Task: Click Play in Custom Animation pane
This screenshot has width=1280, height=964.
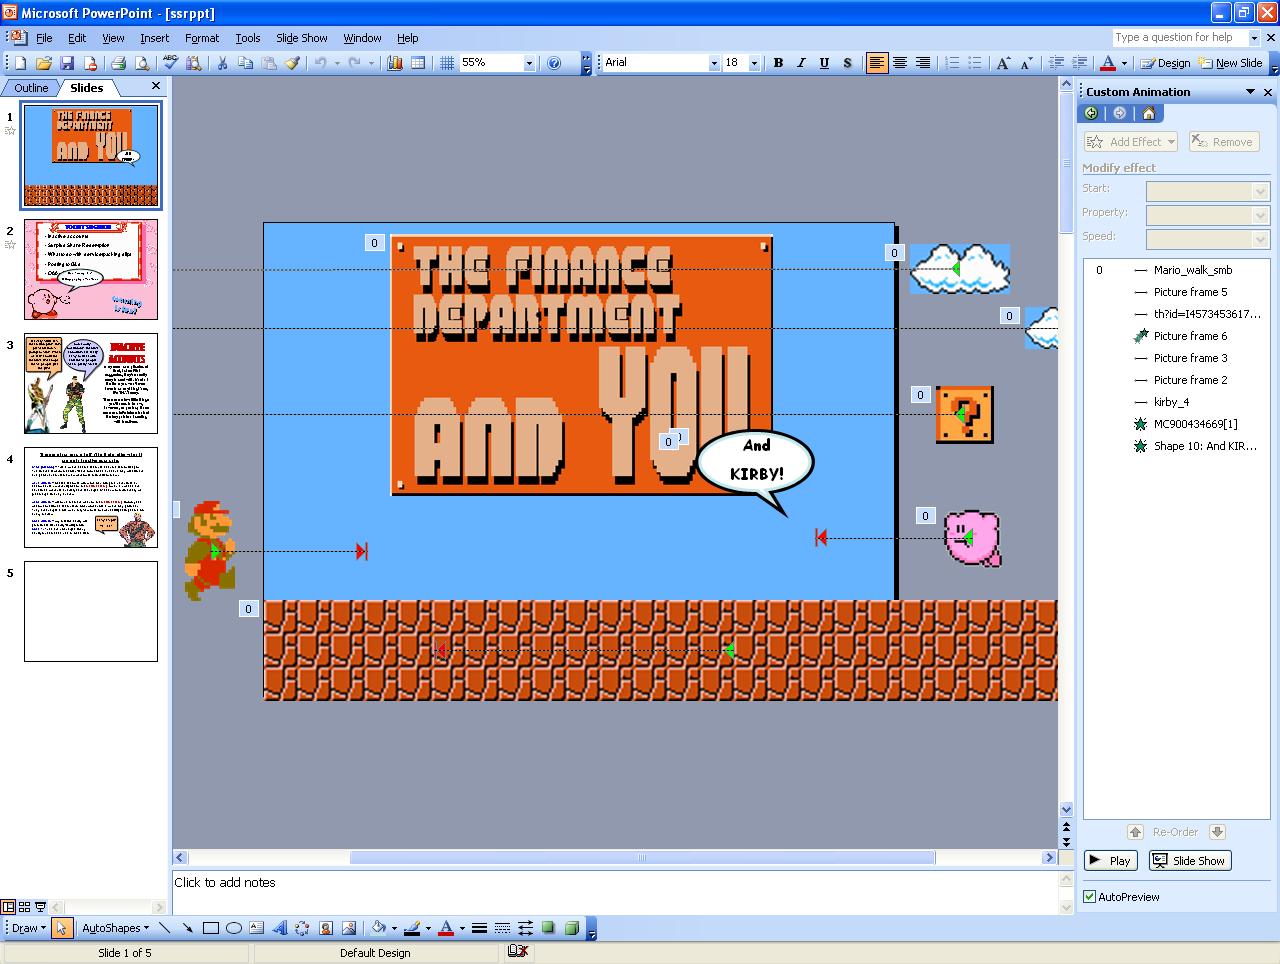Action: 1110,861
